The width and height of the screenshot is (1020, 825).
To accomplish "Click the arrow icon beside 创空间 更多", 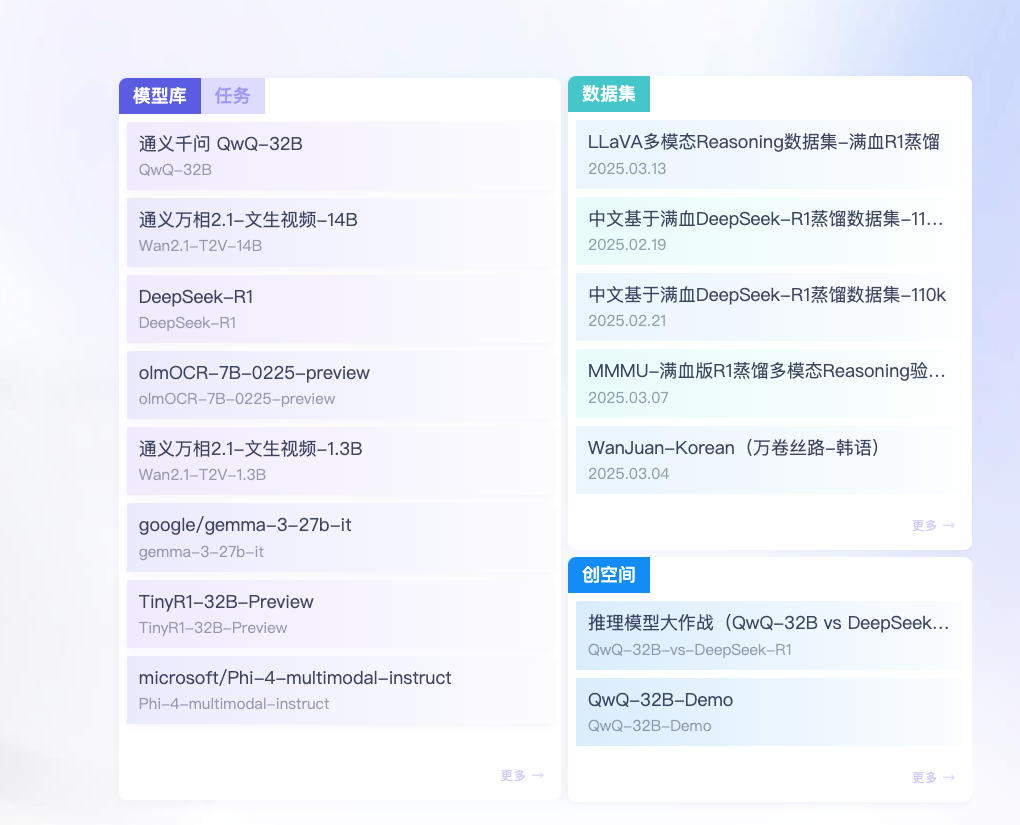I will [948, 776].
